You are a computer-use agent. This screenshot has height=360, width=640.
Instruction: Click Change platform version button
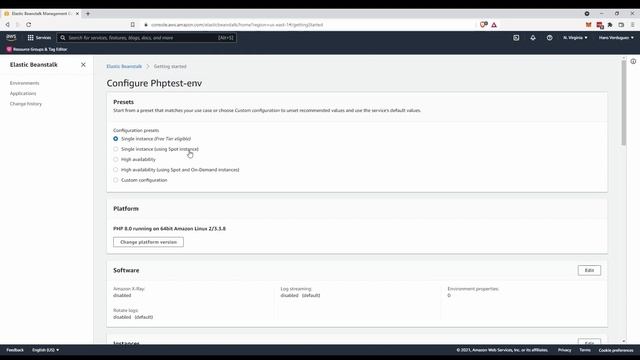(148, 242)
